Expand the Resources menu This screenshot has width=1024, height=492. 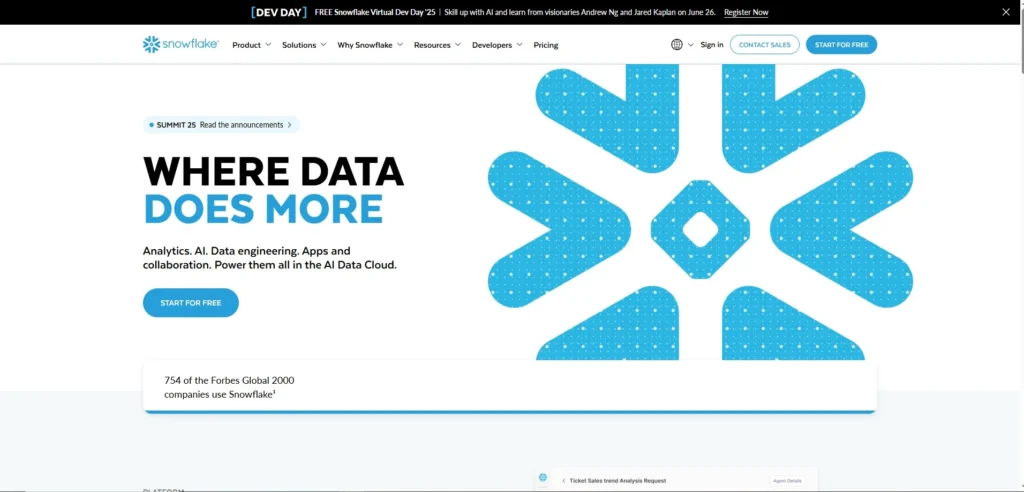pos(437,45)
